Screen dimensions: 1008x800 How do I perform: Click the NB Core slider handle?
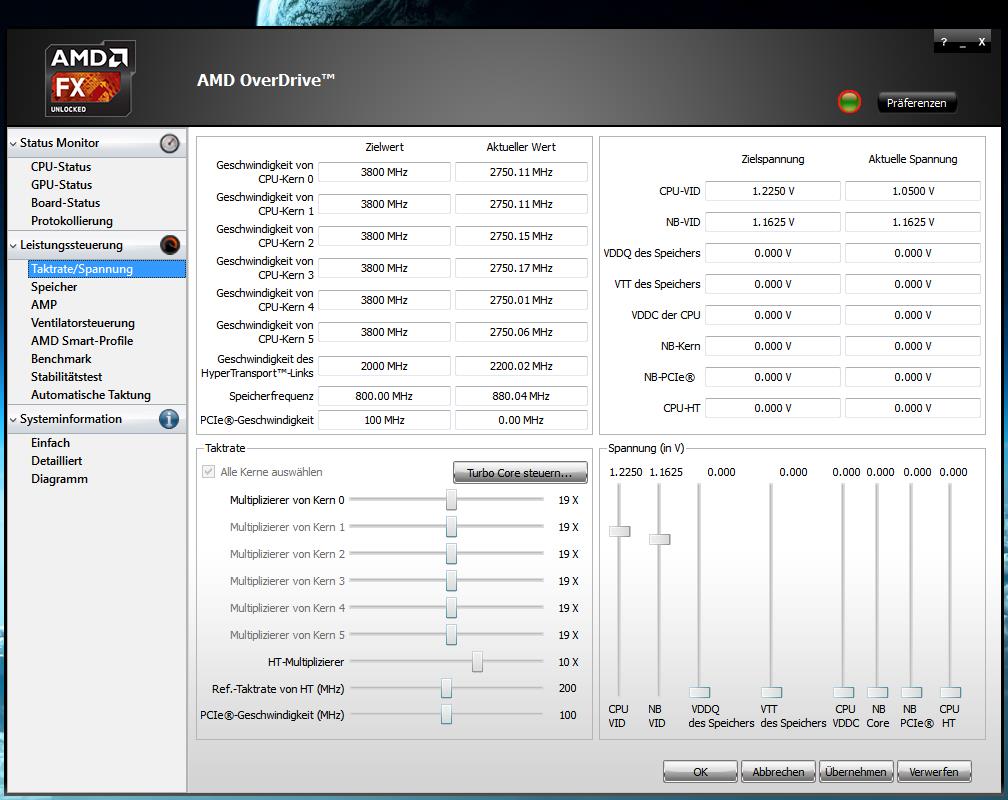[x=878, y=693]
